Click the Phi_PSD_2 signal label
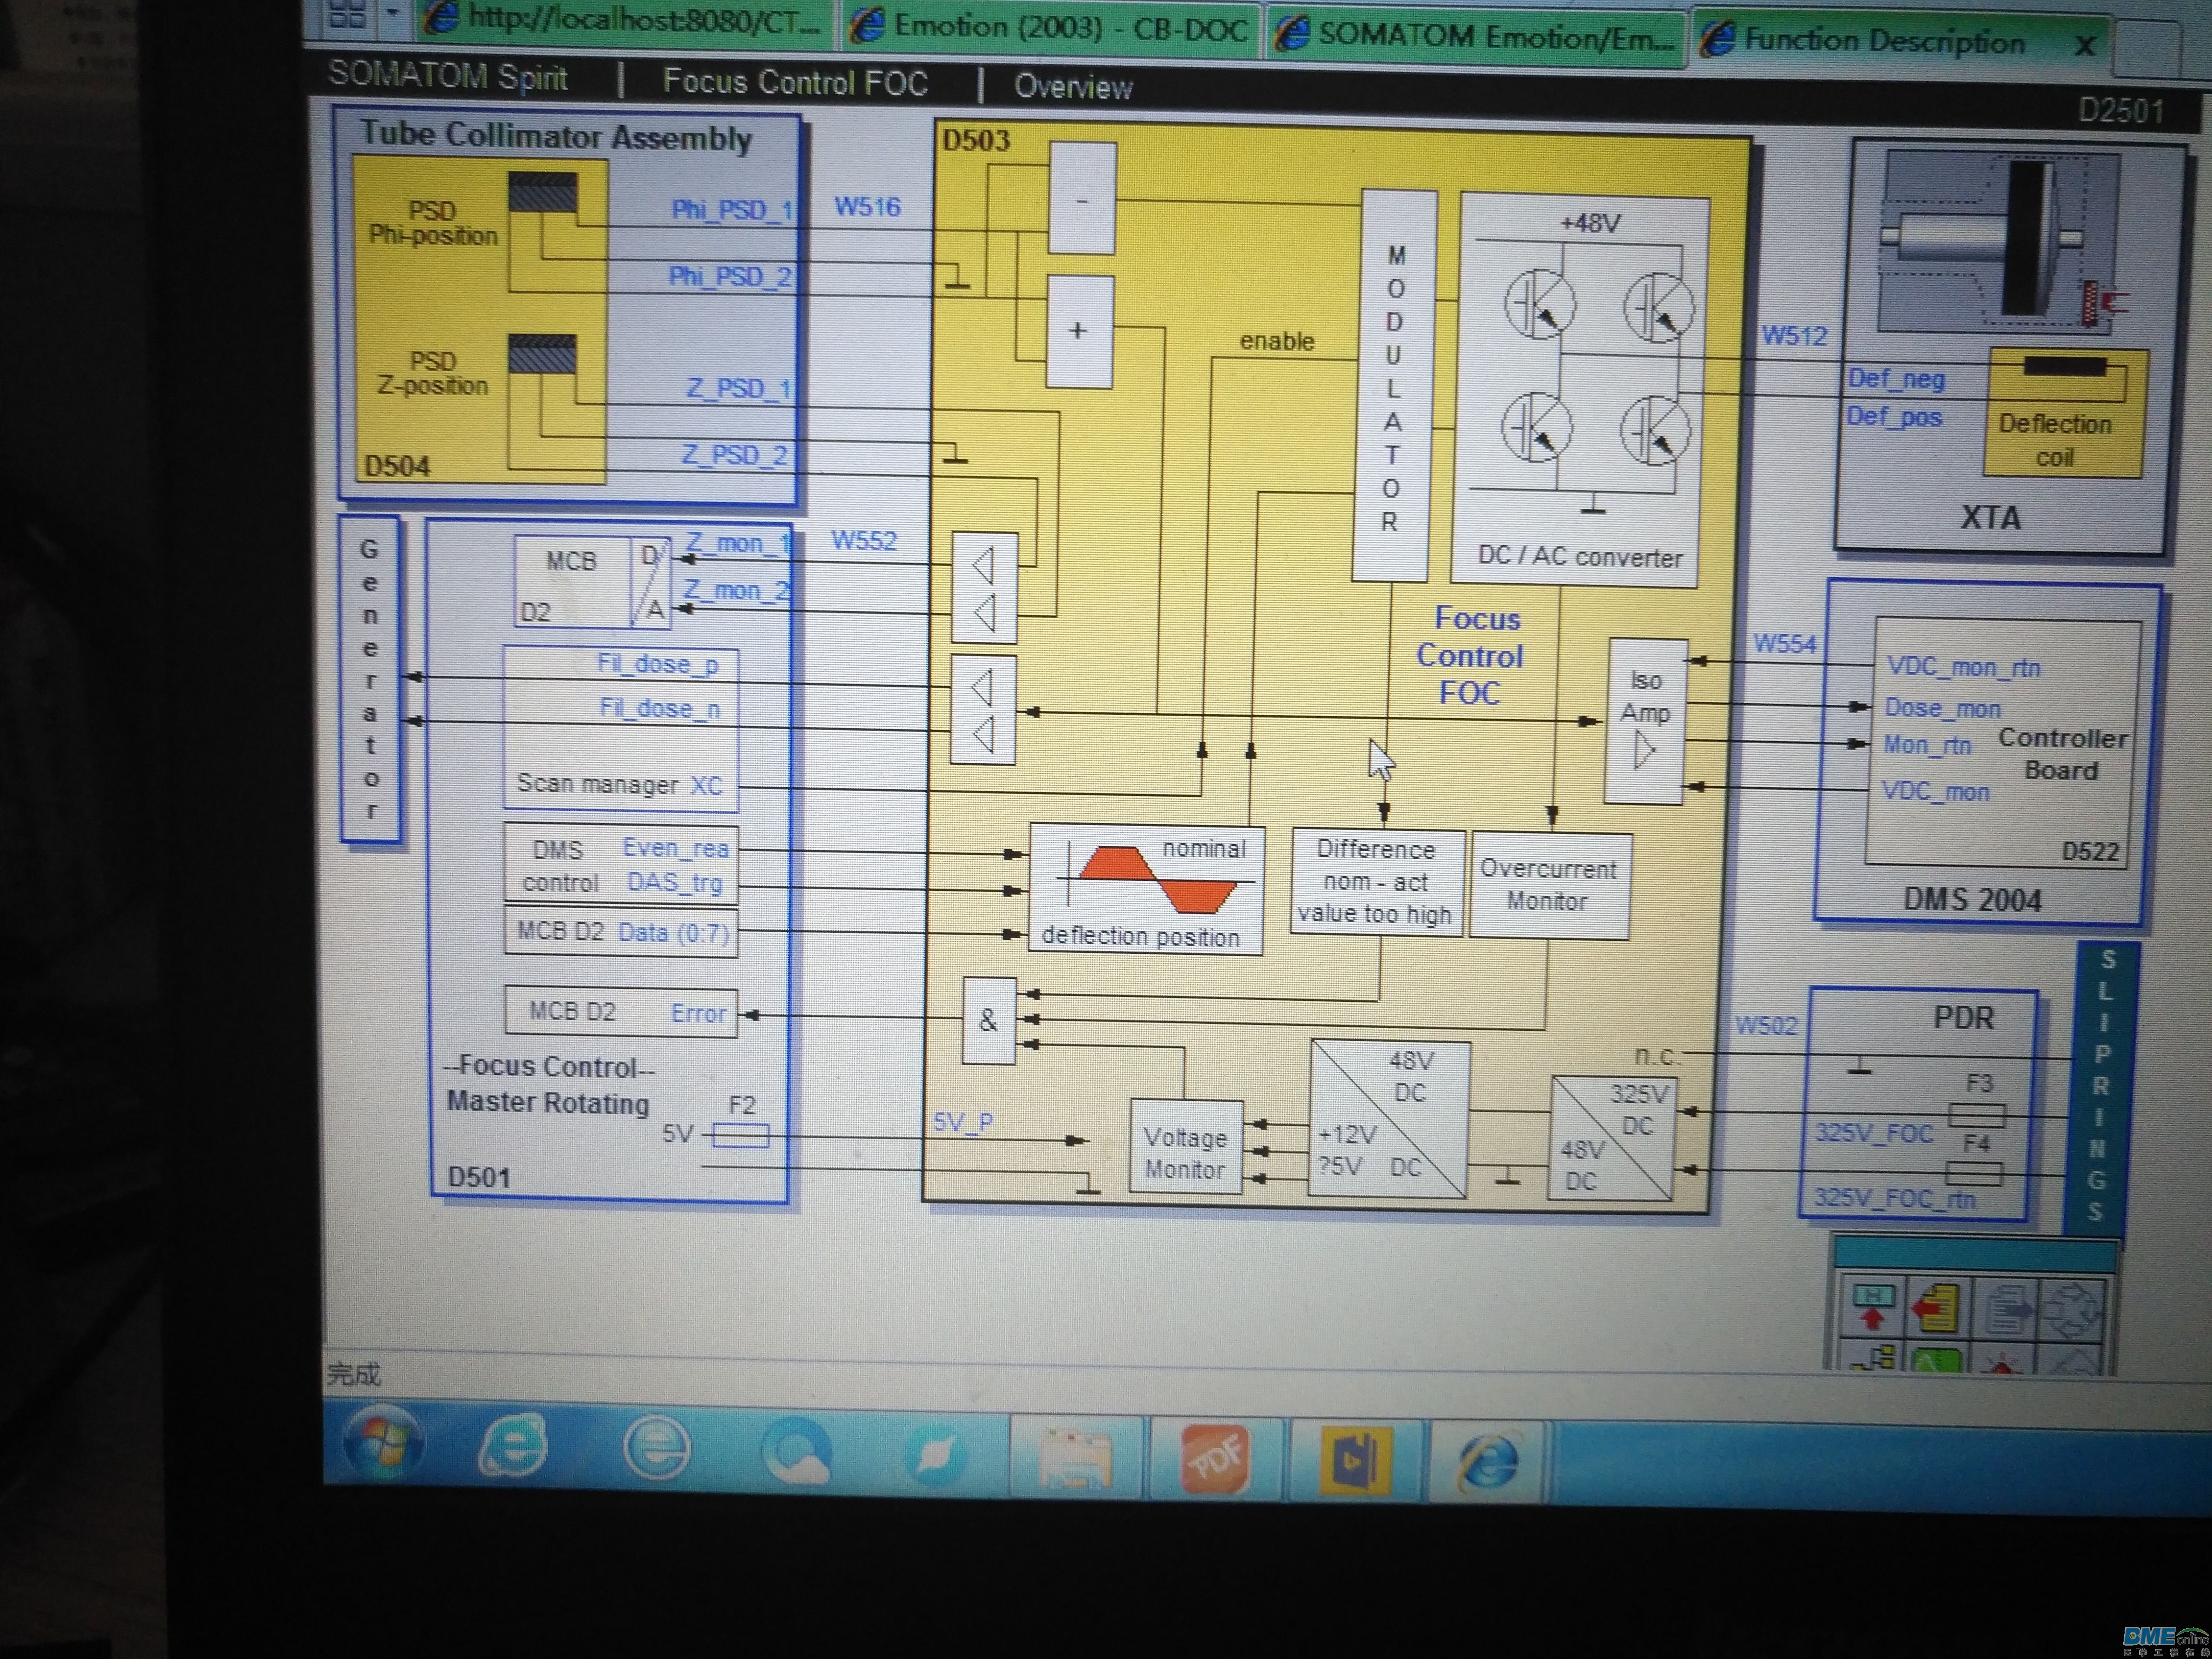2212x1659 pixels. 730,276
